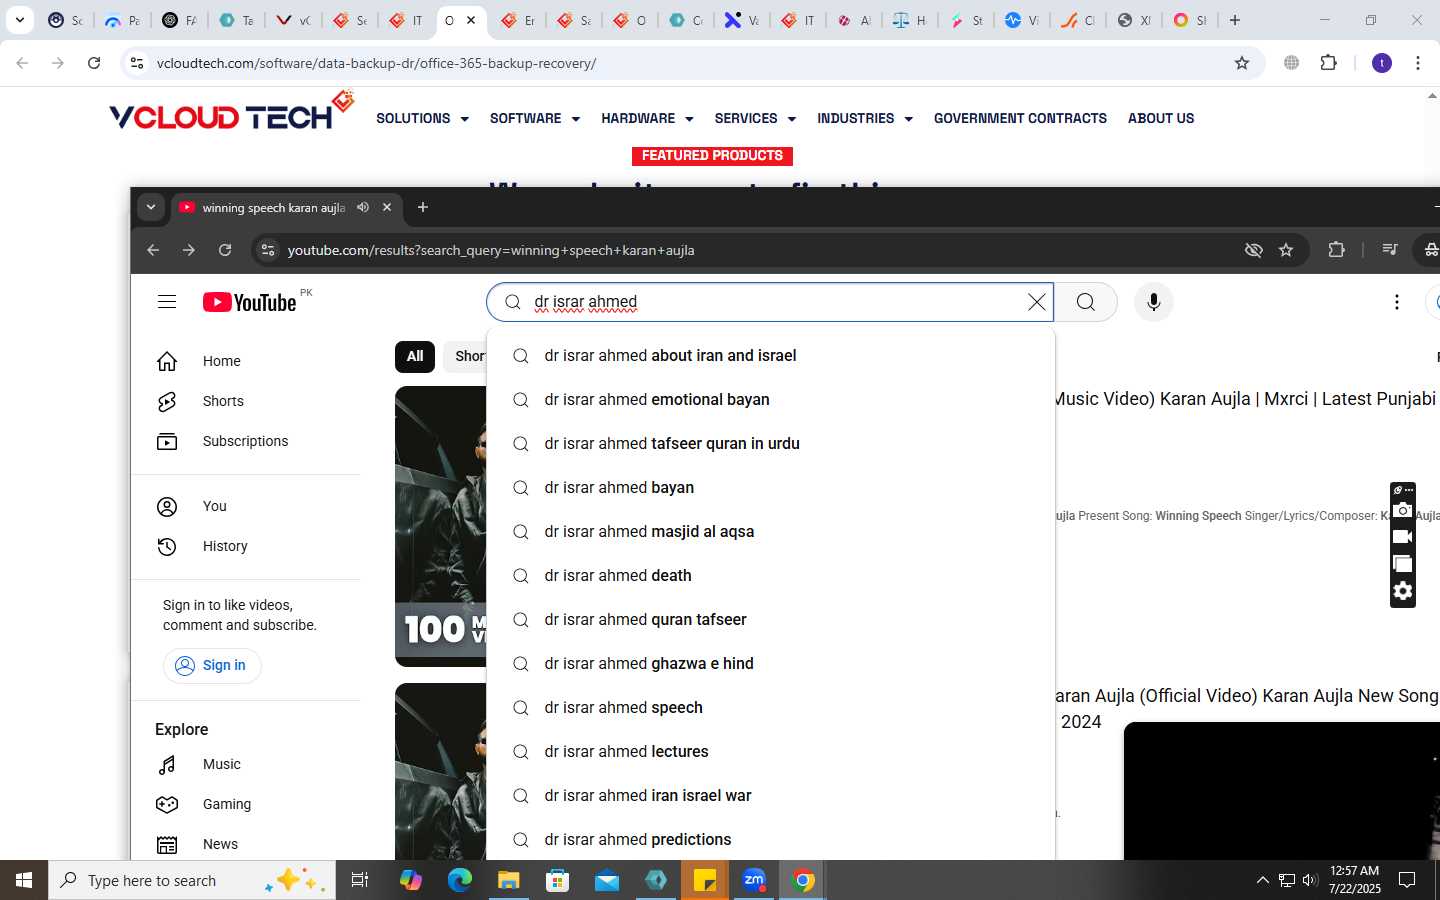The height and width of the screenshot is (900, 1440).
Task: Open the profile avatar in vcloudtech window
Action: point(1382,63)
